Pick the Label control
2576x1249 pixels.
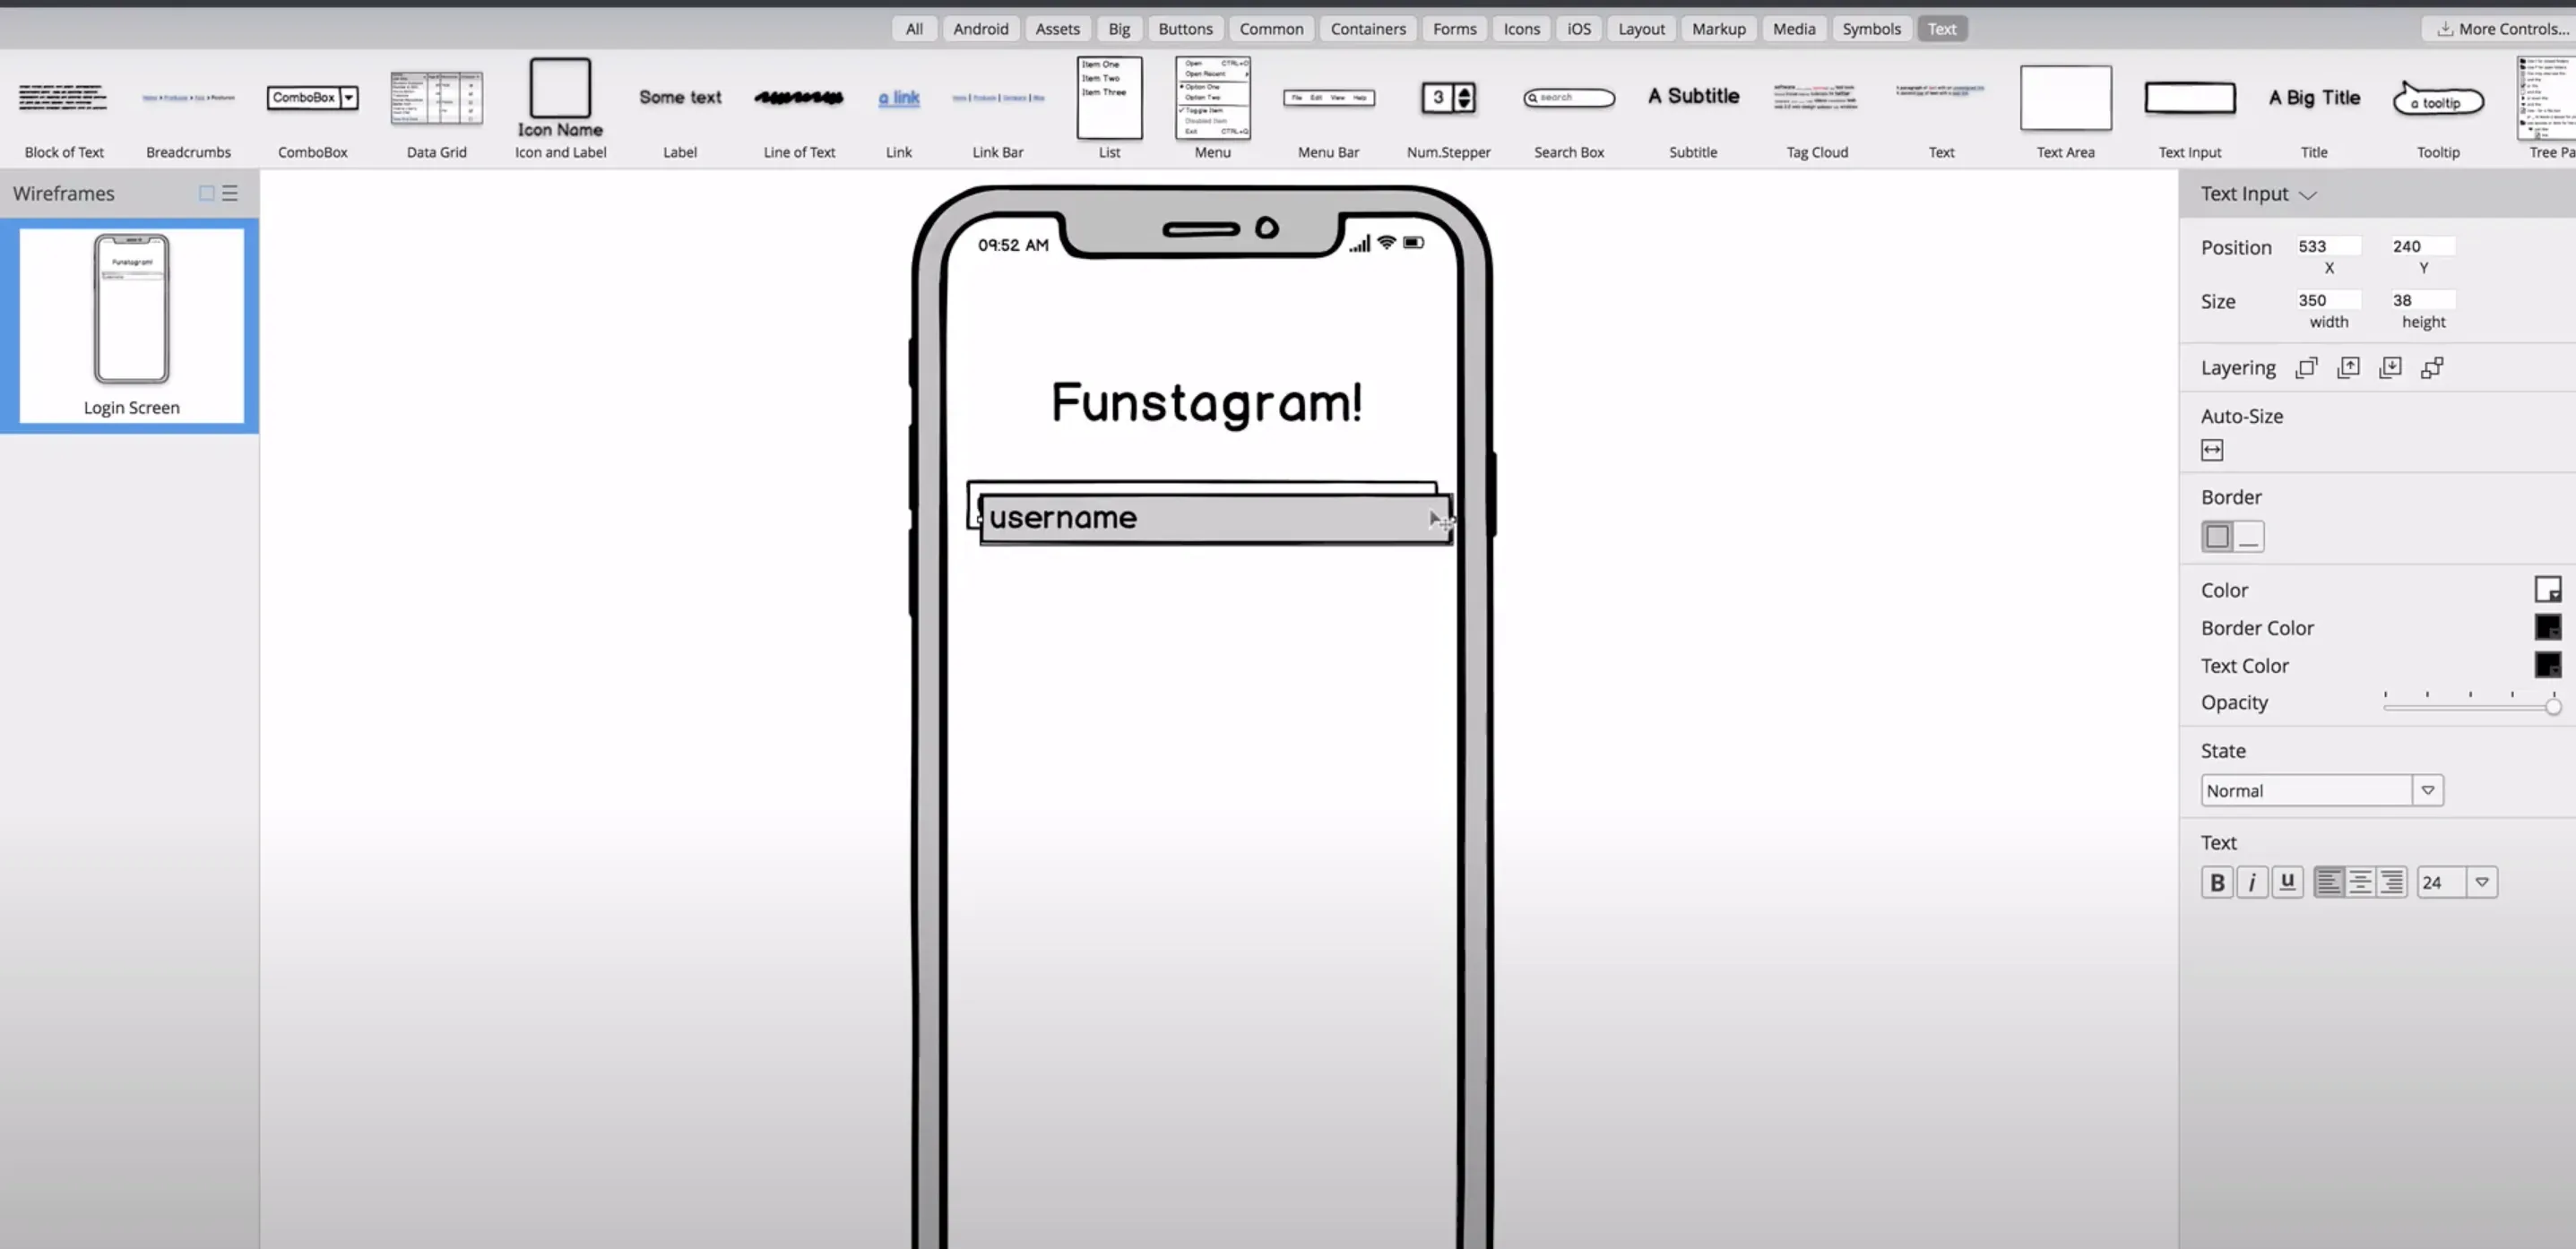[680, 108]
